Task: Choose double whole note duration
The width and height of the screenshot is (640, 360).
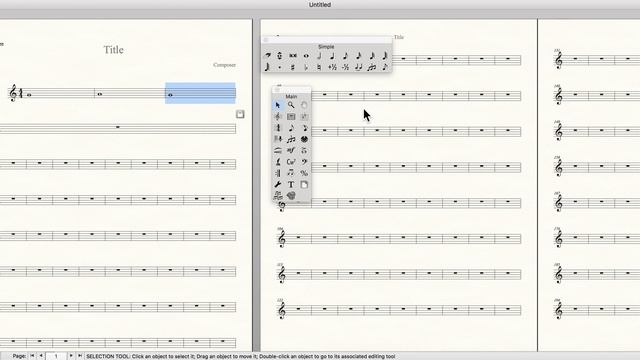Action: (293, 56)
